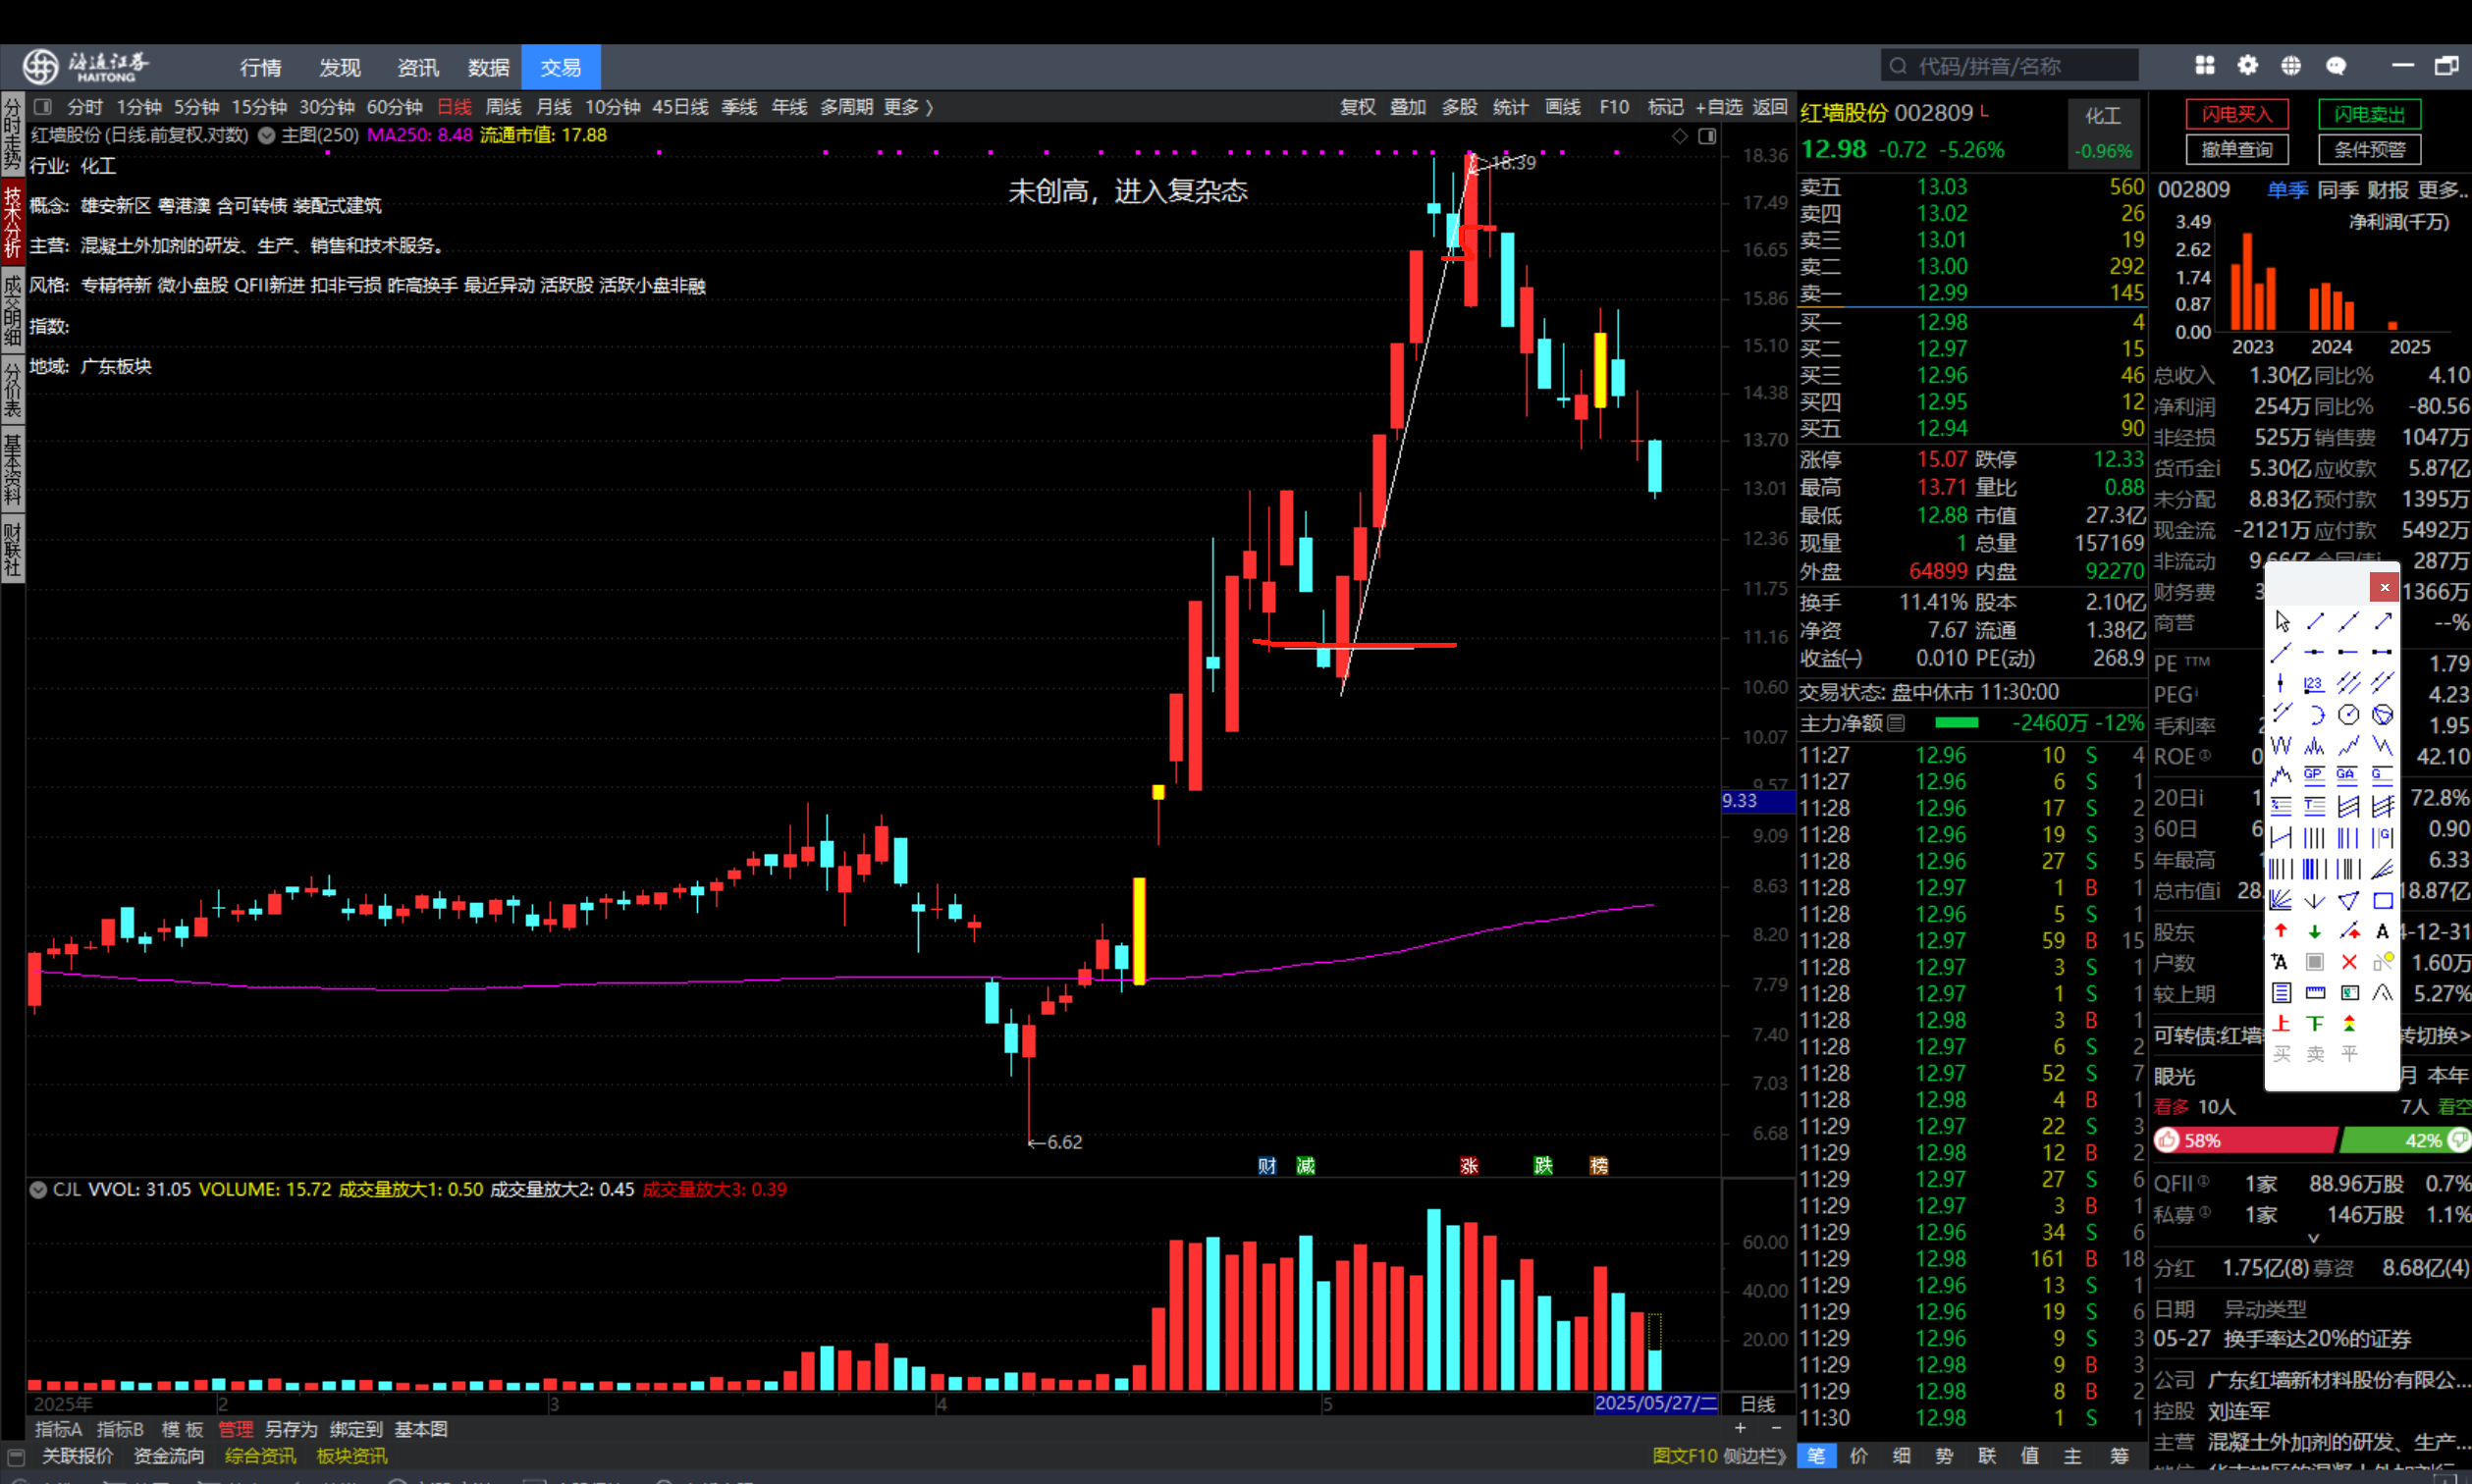Select the rectangle drawing tool
The width and height of the screenshot is (2472, 1484).
click(2383, 900)
